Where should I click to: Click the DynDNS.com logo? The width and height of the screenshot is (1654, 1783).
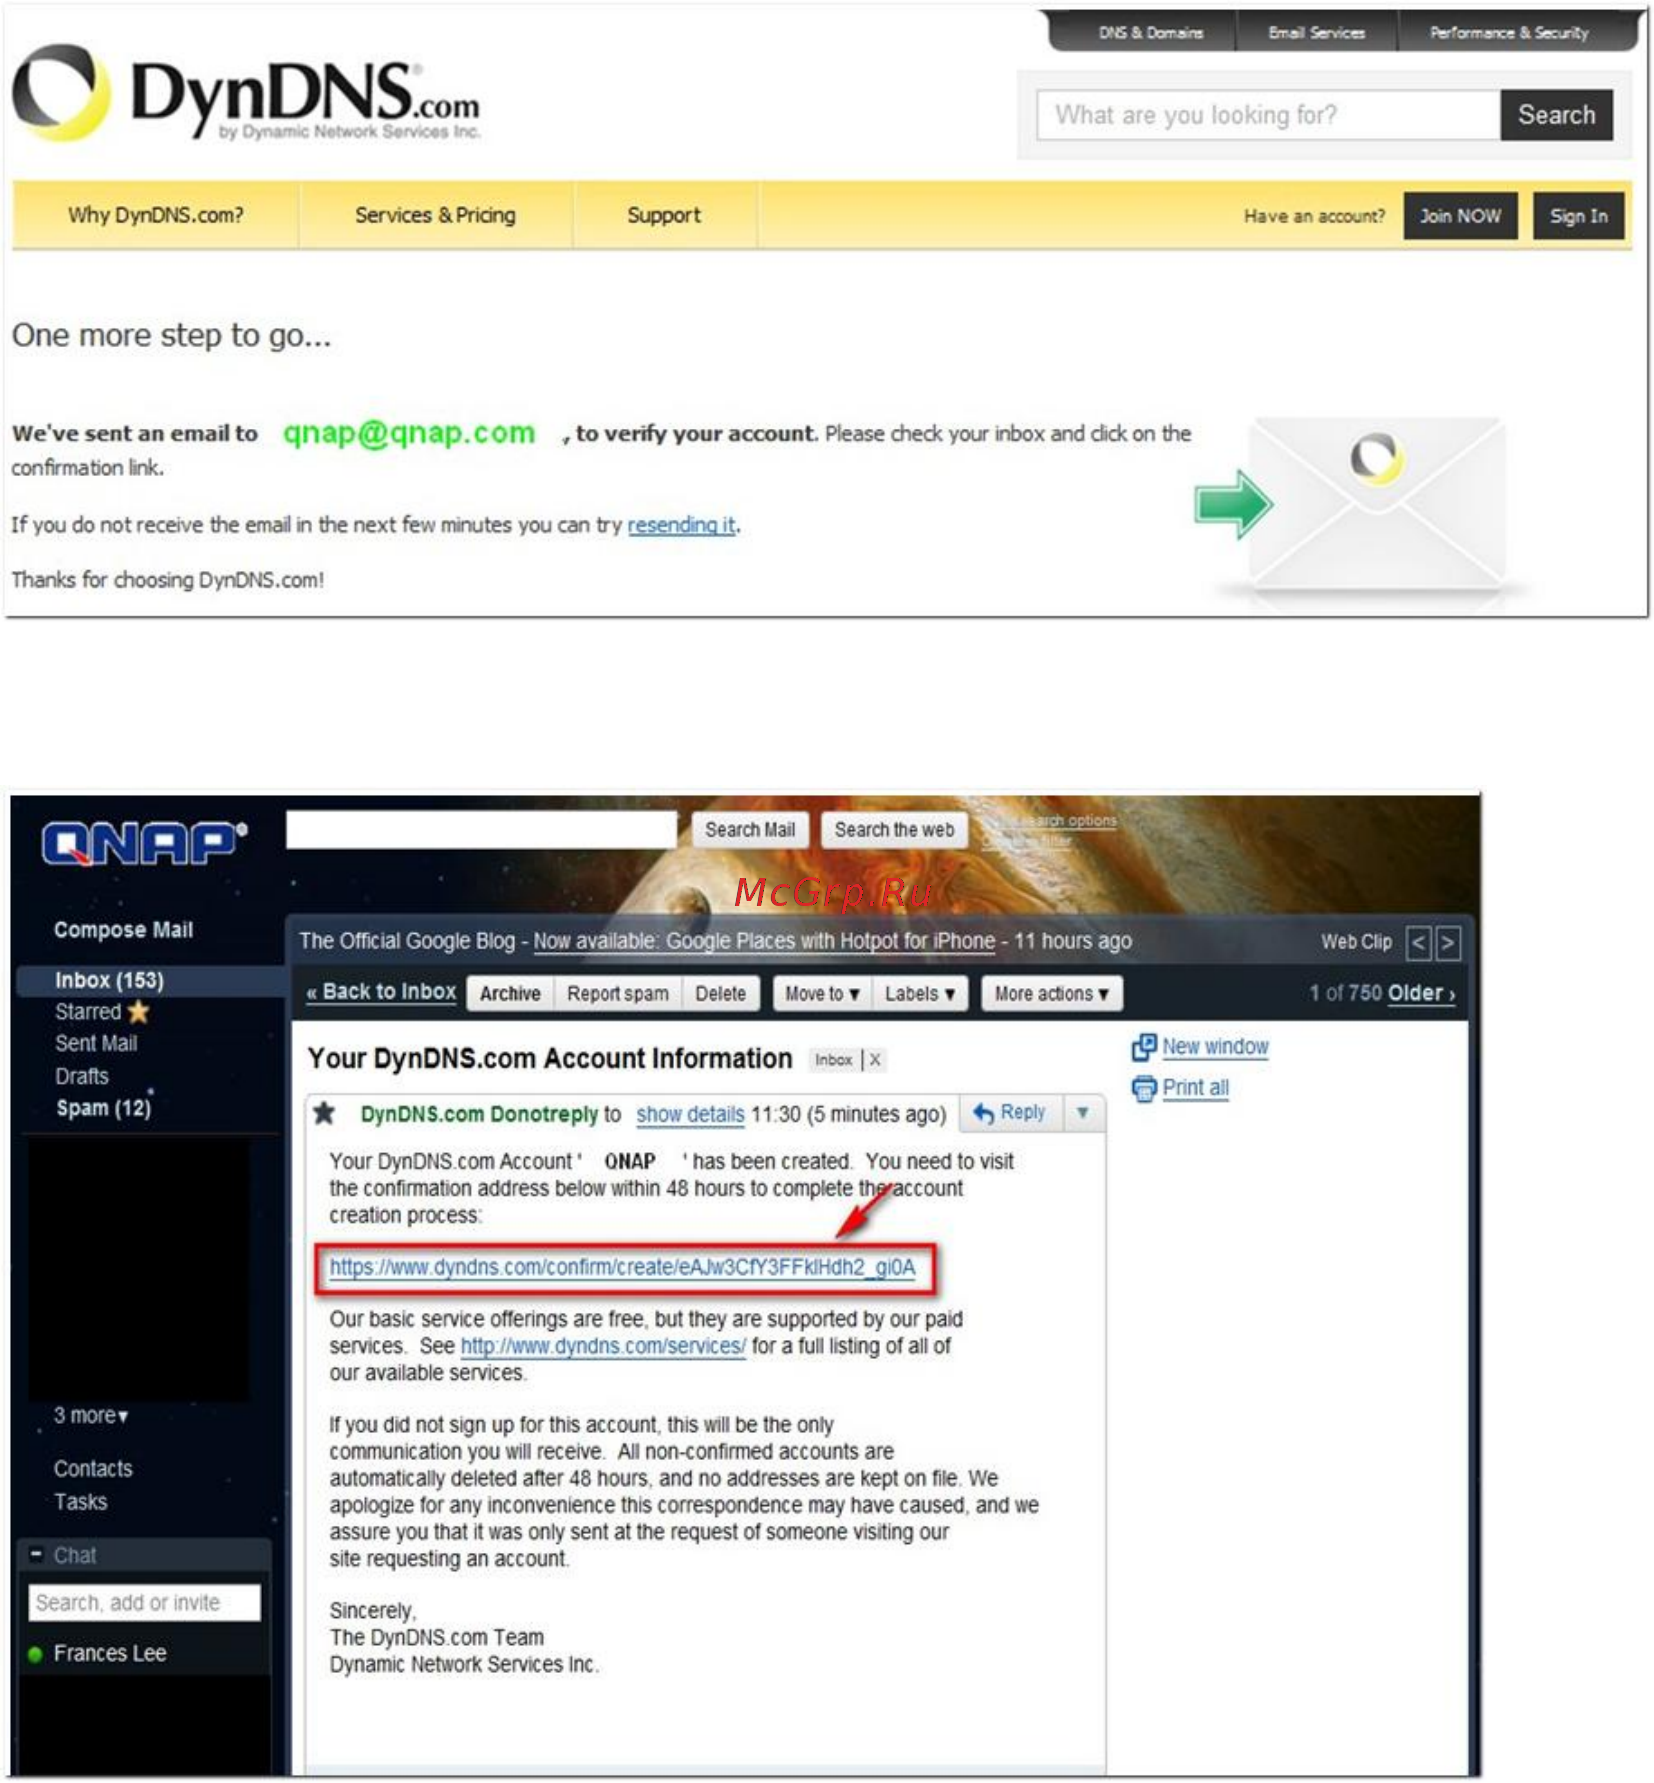[246, 95]
